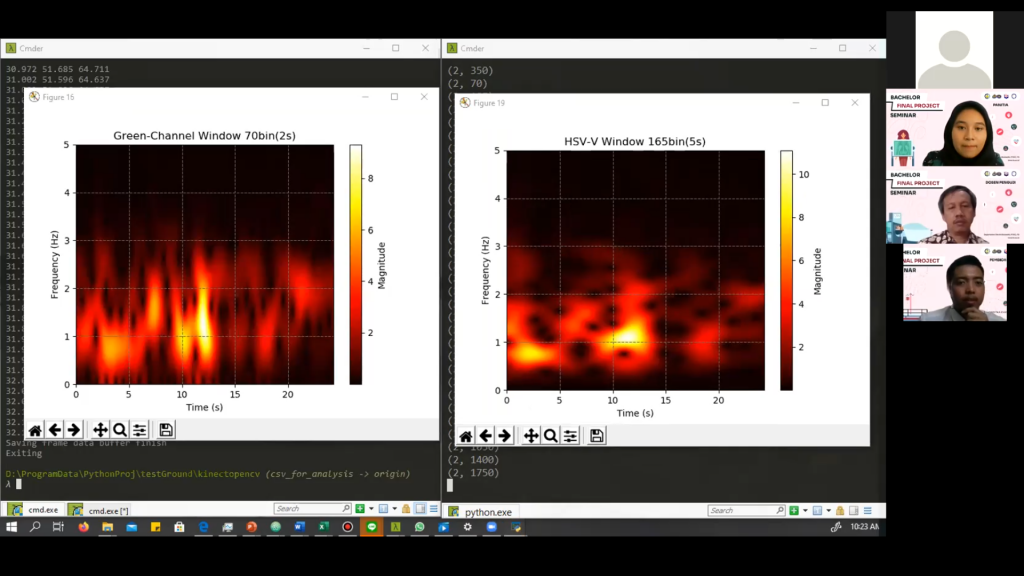Open Configure subplots in Figure 16 toolbar
This screenshot has width=1024, height=576.
(x=140, y=430)
